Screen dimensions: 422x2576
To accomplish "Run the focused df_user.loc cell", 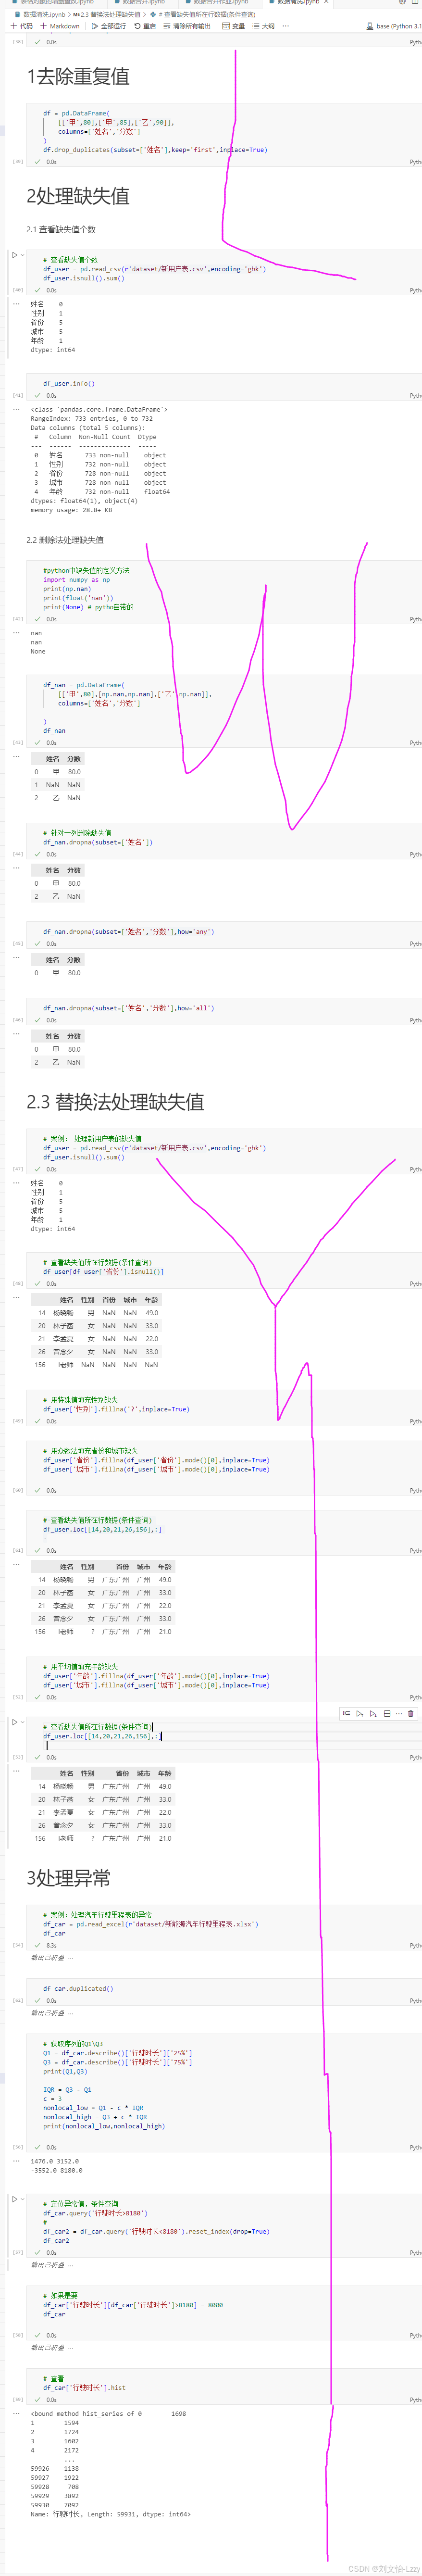I will pyautogui.click(x=15, y=1722).
